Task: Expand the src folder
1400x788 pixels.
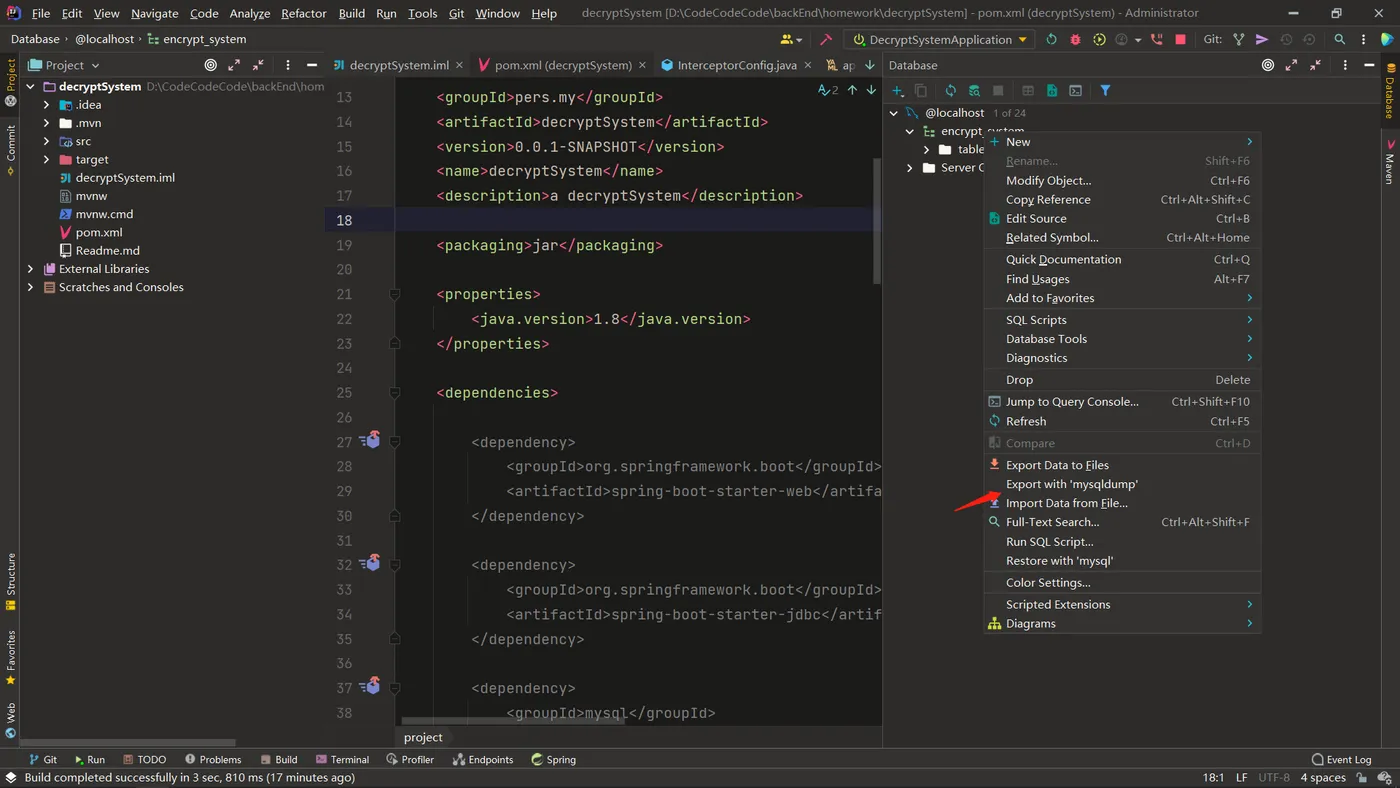Action: click(x=46, y=141)
